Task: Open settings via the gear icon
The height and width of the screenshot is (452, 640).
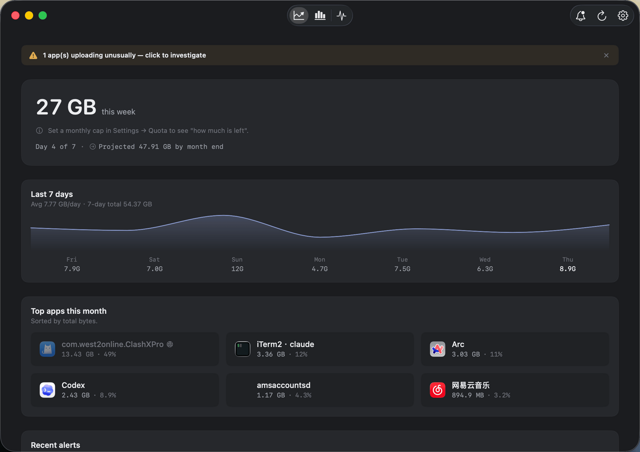Action: [622, 16]
